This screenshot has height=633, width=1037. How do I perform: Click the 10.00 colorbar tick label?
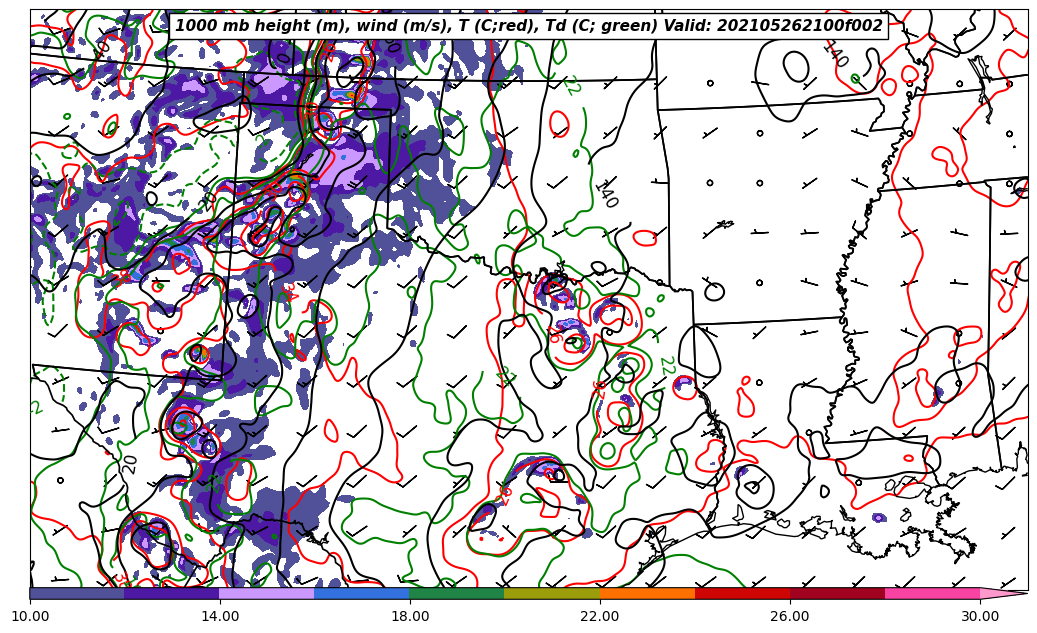tap(30, 616)
